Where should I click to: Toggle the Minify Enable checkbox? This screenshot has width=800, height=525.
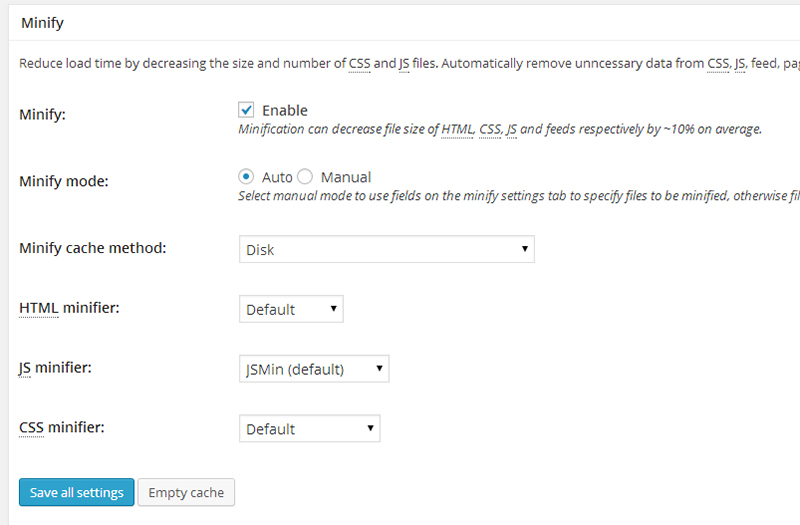[x=246, y=110]
